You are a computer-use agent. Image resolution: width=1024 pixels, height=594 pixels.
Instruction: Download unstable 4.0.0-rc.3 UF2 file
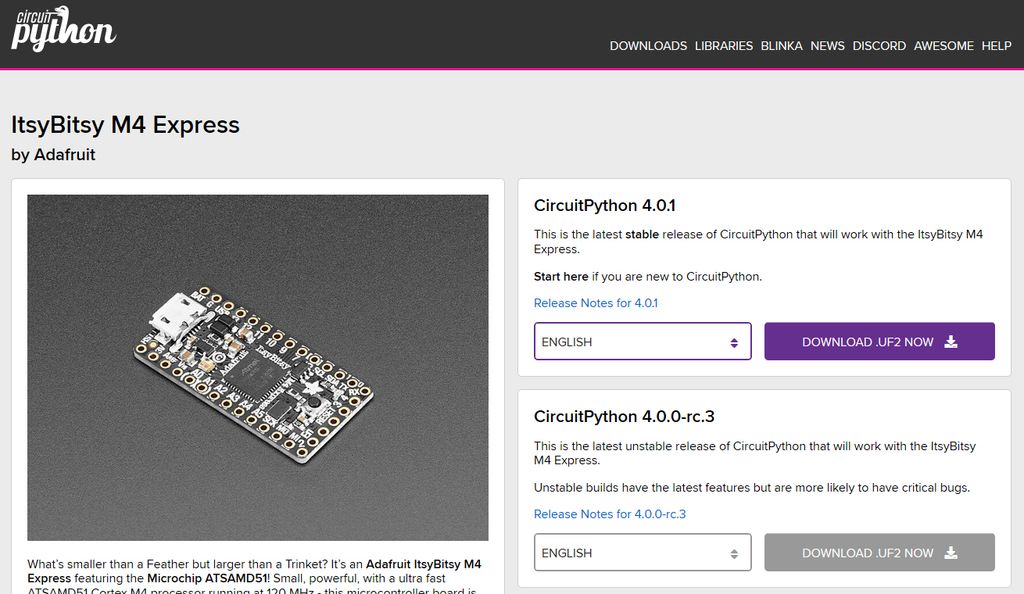click(x=879, y=552)
